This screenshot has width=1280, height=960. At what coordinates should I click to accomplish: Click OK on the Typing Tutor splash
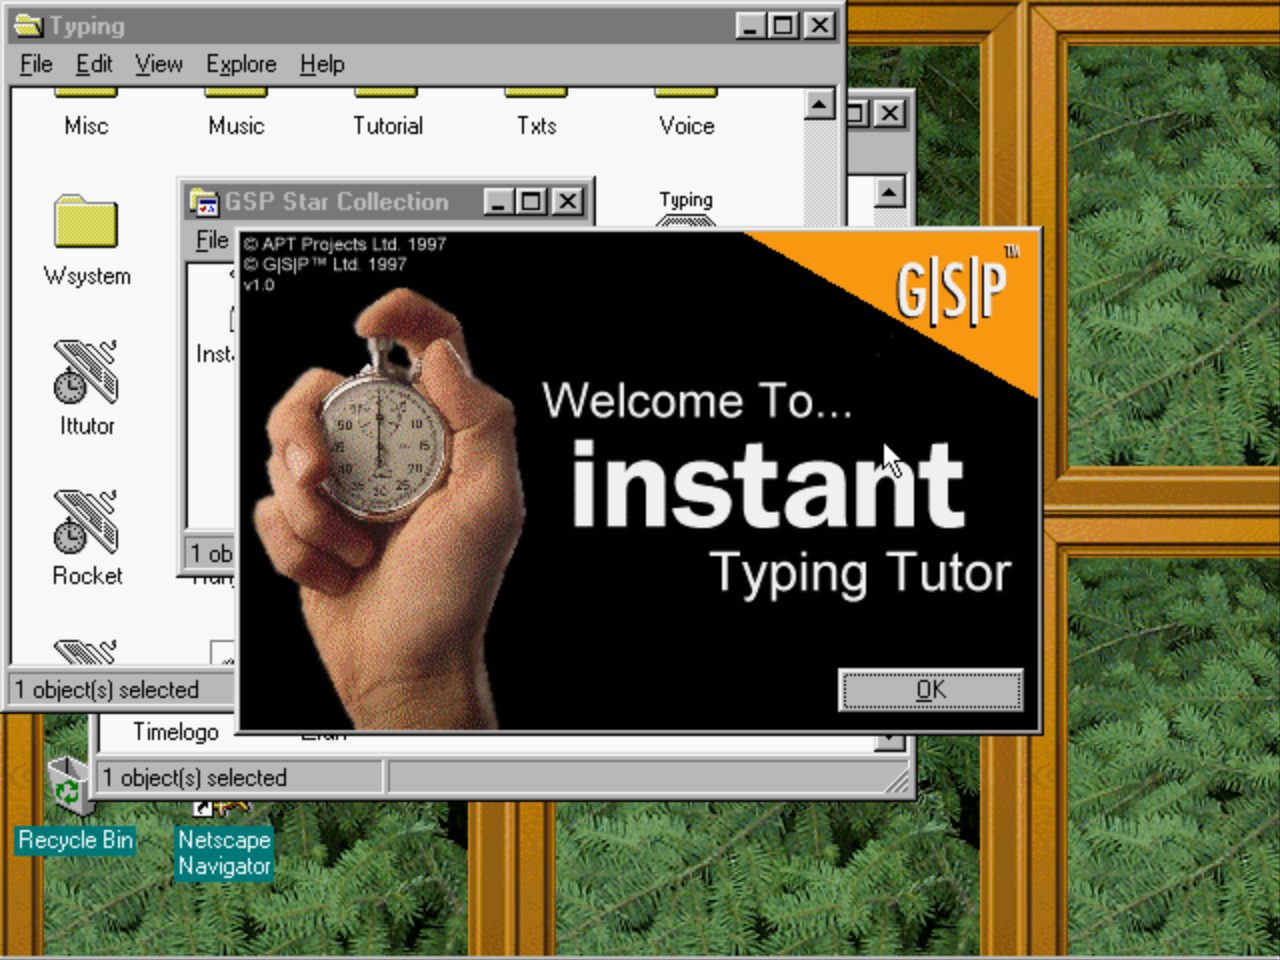point(930,690)
